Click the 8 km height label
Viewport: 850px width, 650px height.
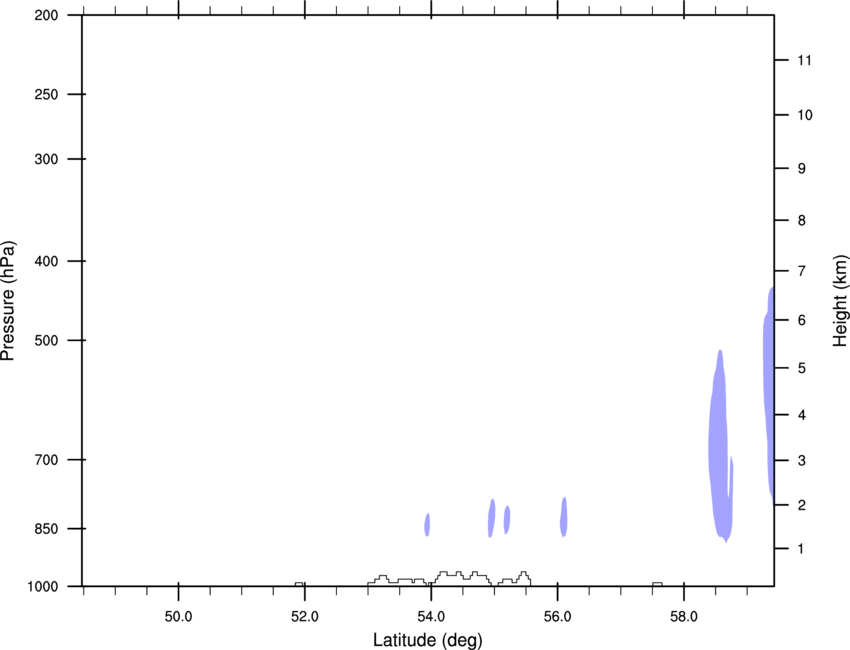pos(802,221)
